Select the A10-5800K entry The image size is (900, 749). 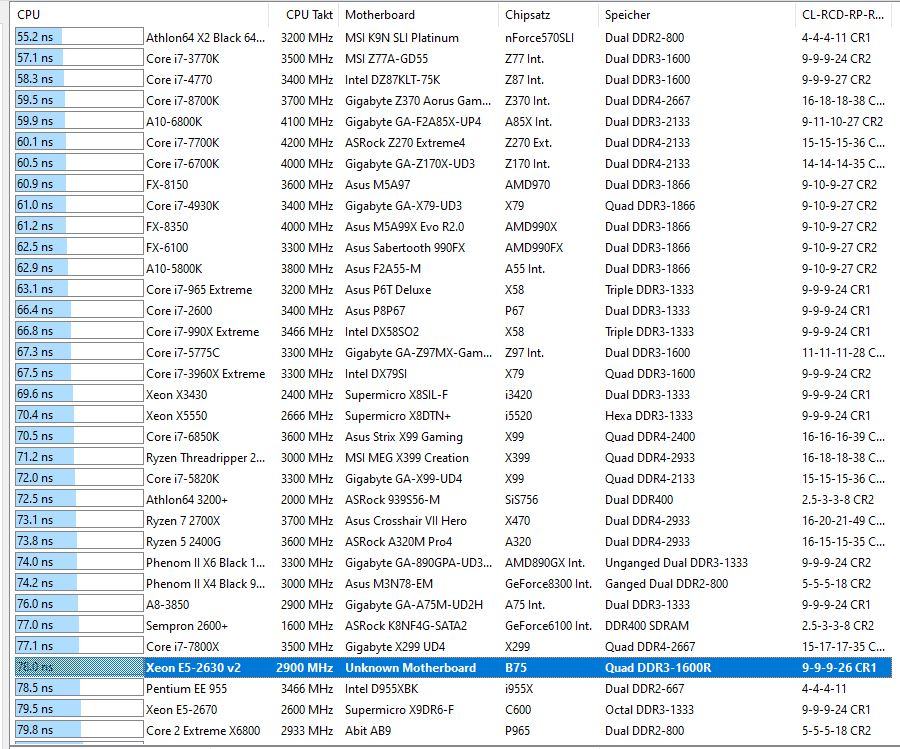(174, 269)
